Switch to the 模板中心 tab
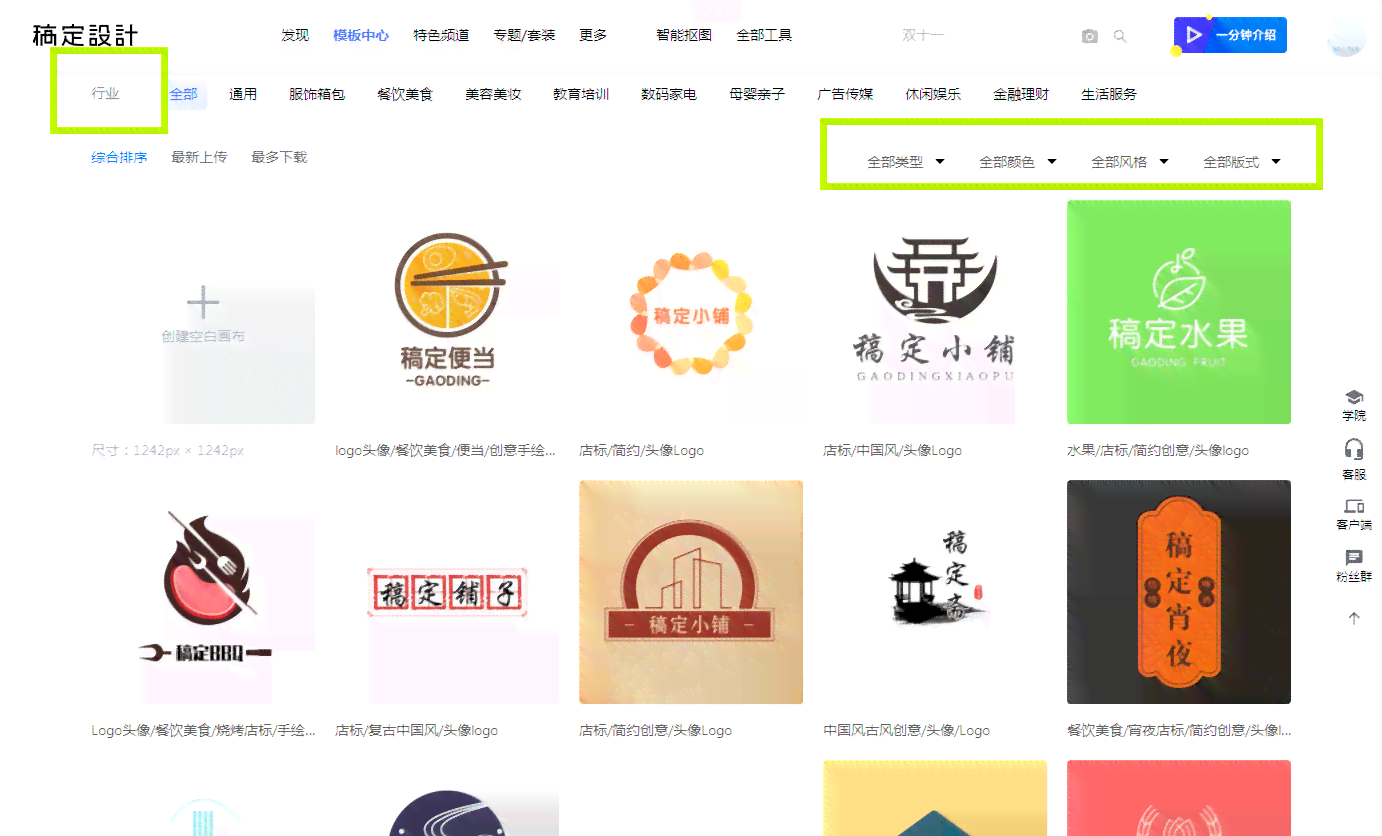 pos(361,35)
